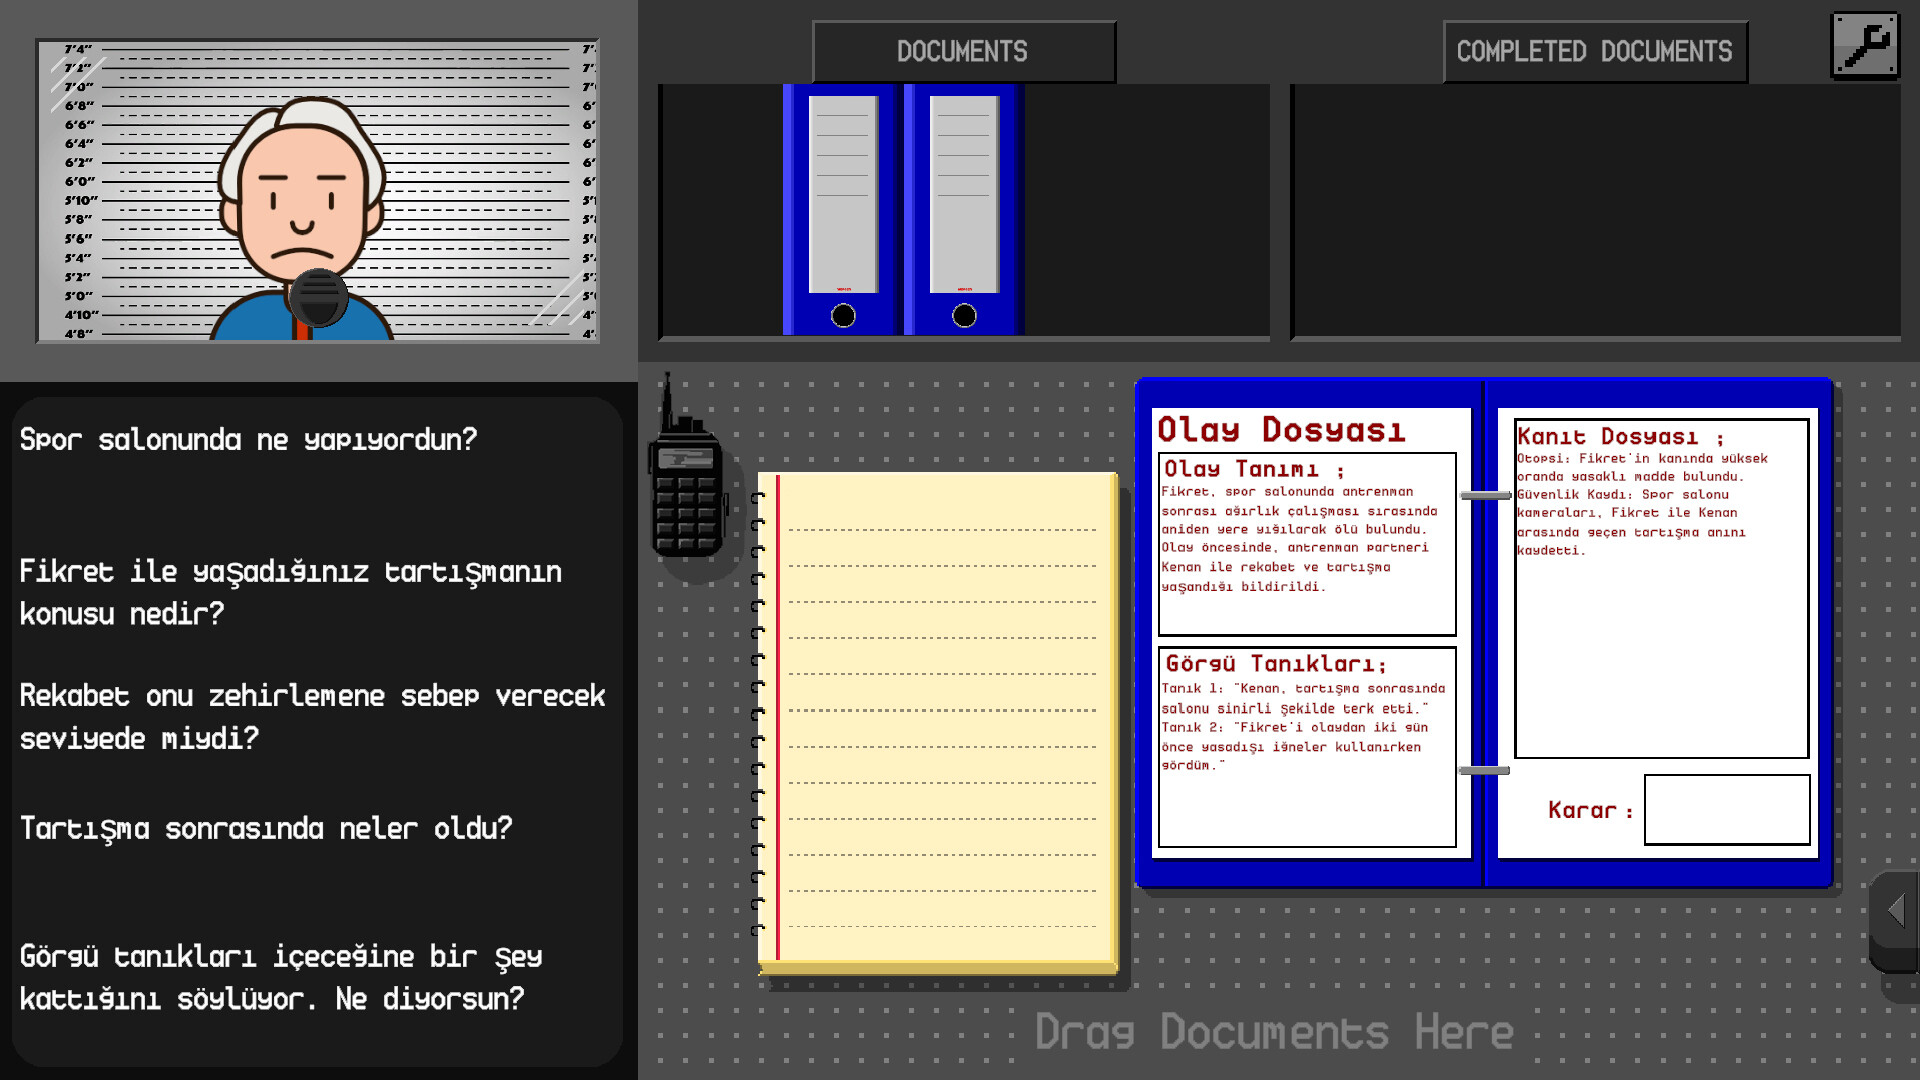Ask the Rekabet zehirlemene question

click(312, 716)
